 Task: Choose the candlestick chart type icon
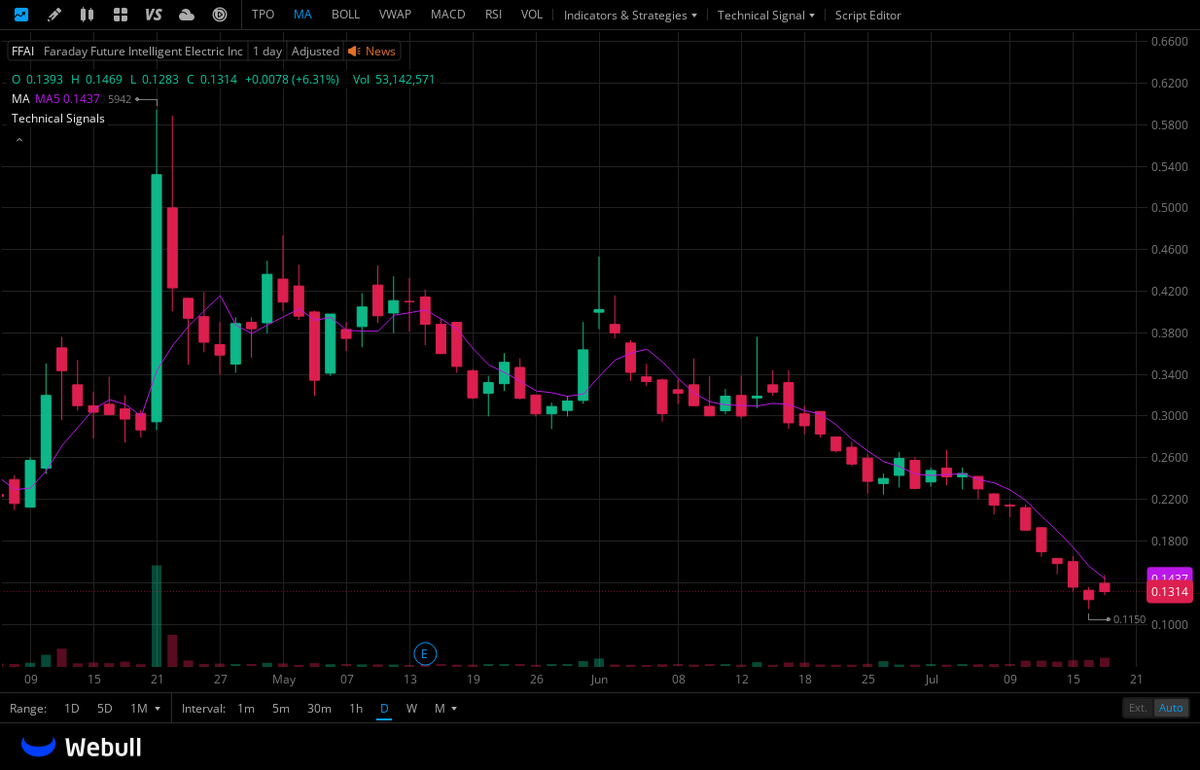point(87,15)
